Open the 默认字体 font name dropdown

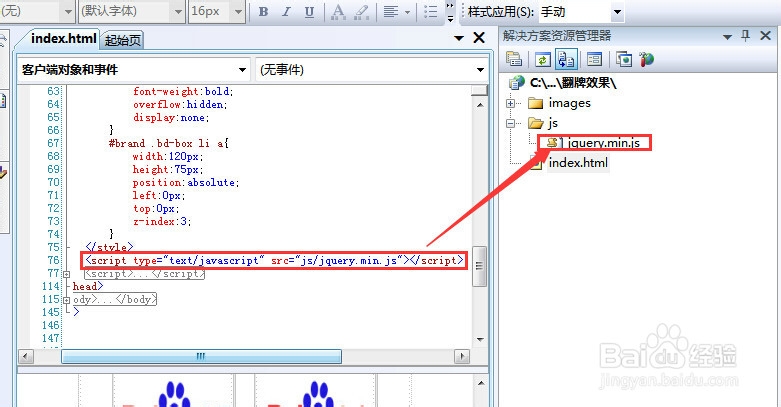coord(179,11)
